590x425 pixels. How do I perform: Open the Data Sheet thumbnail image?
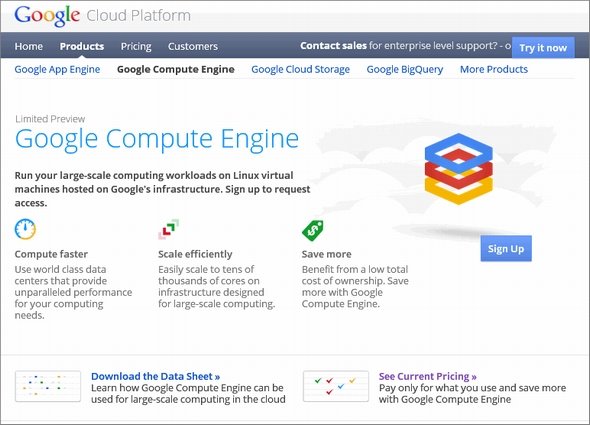click(x=48, y=386)
